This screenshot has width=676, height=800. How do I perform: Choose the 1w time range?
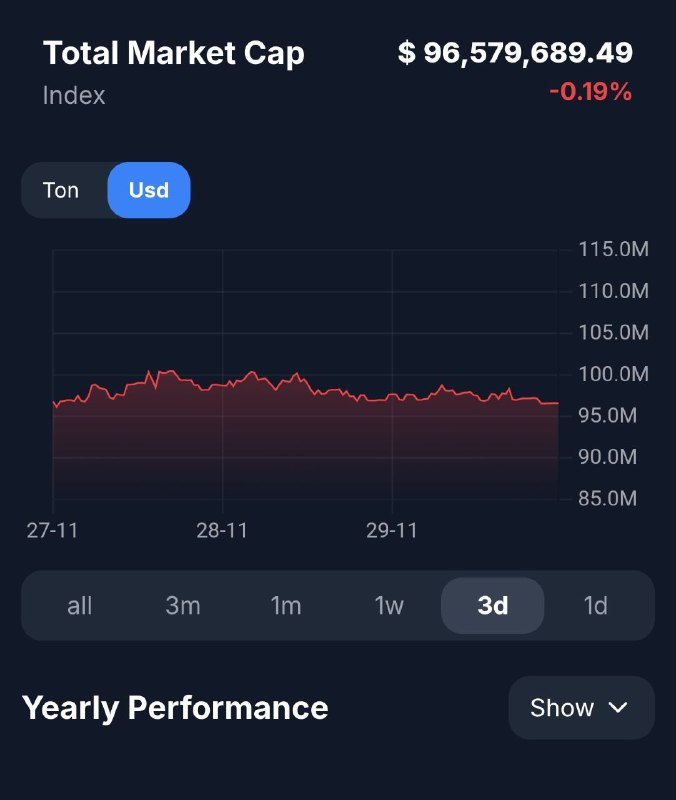tap(389, 606)
